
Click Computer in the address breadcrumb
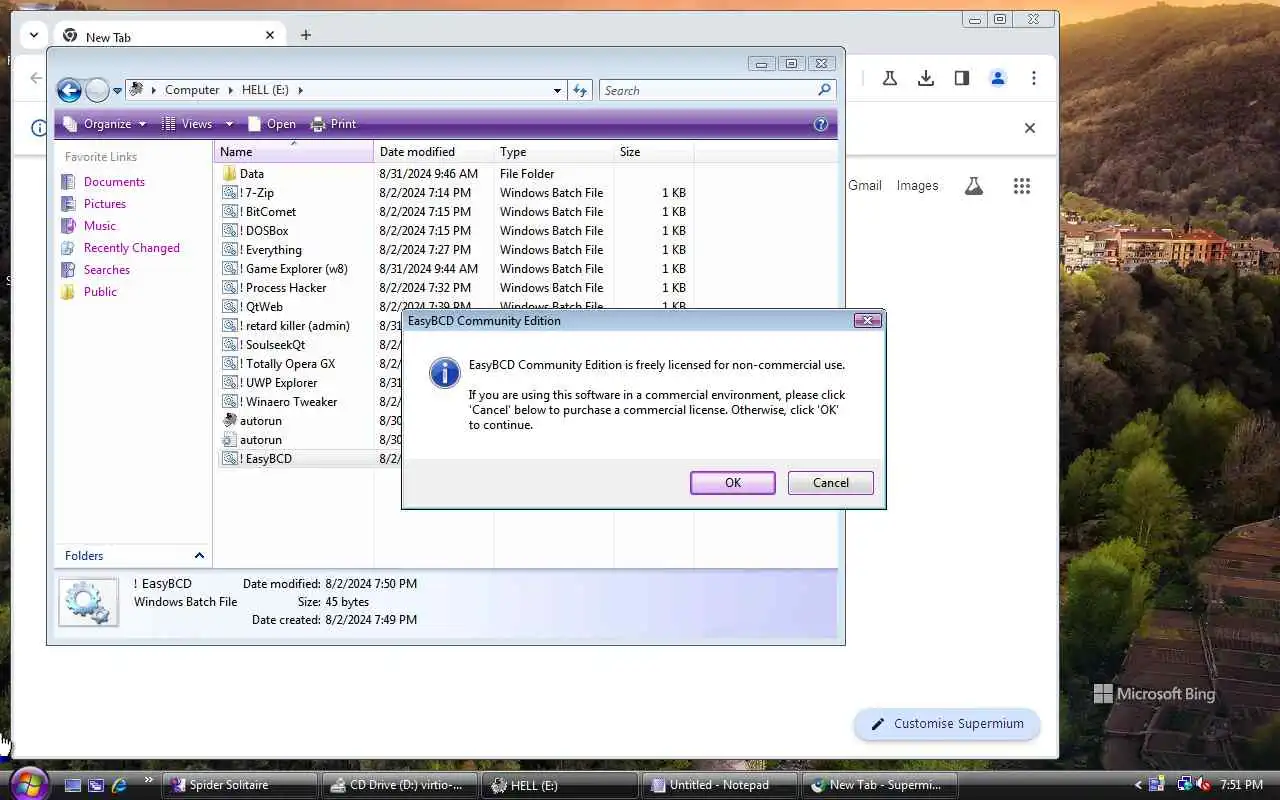pyautogui.click(x=192, y=90)
